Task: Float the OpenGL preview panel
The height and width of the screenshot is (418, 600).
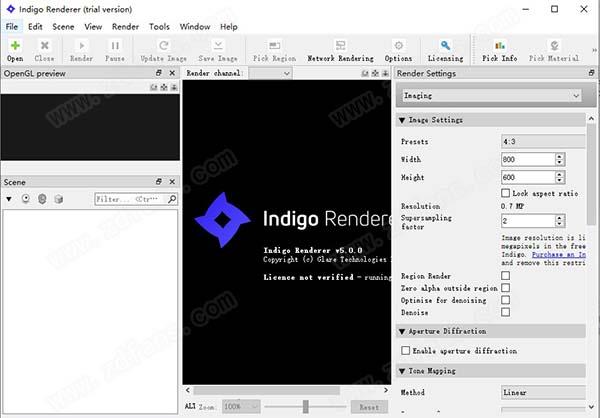Action: pos(159,73)
